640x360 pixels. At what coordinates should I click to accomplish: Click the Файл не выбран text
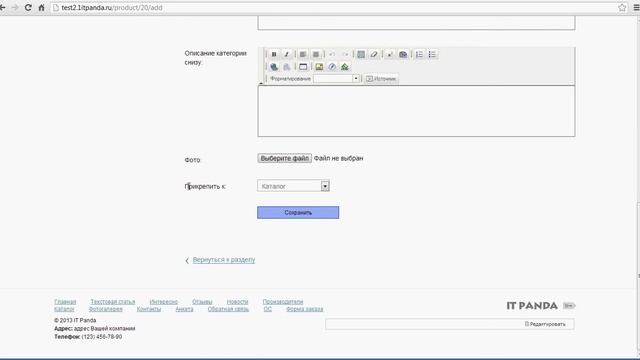(x=338, y=158)
